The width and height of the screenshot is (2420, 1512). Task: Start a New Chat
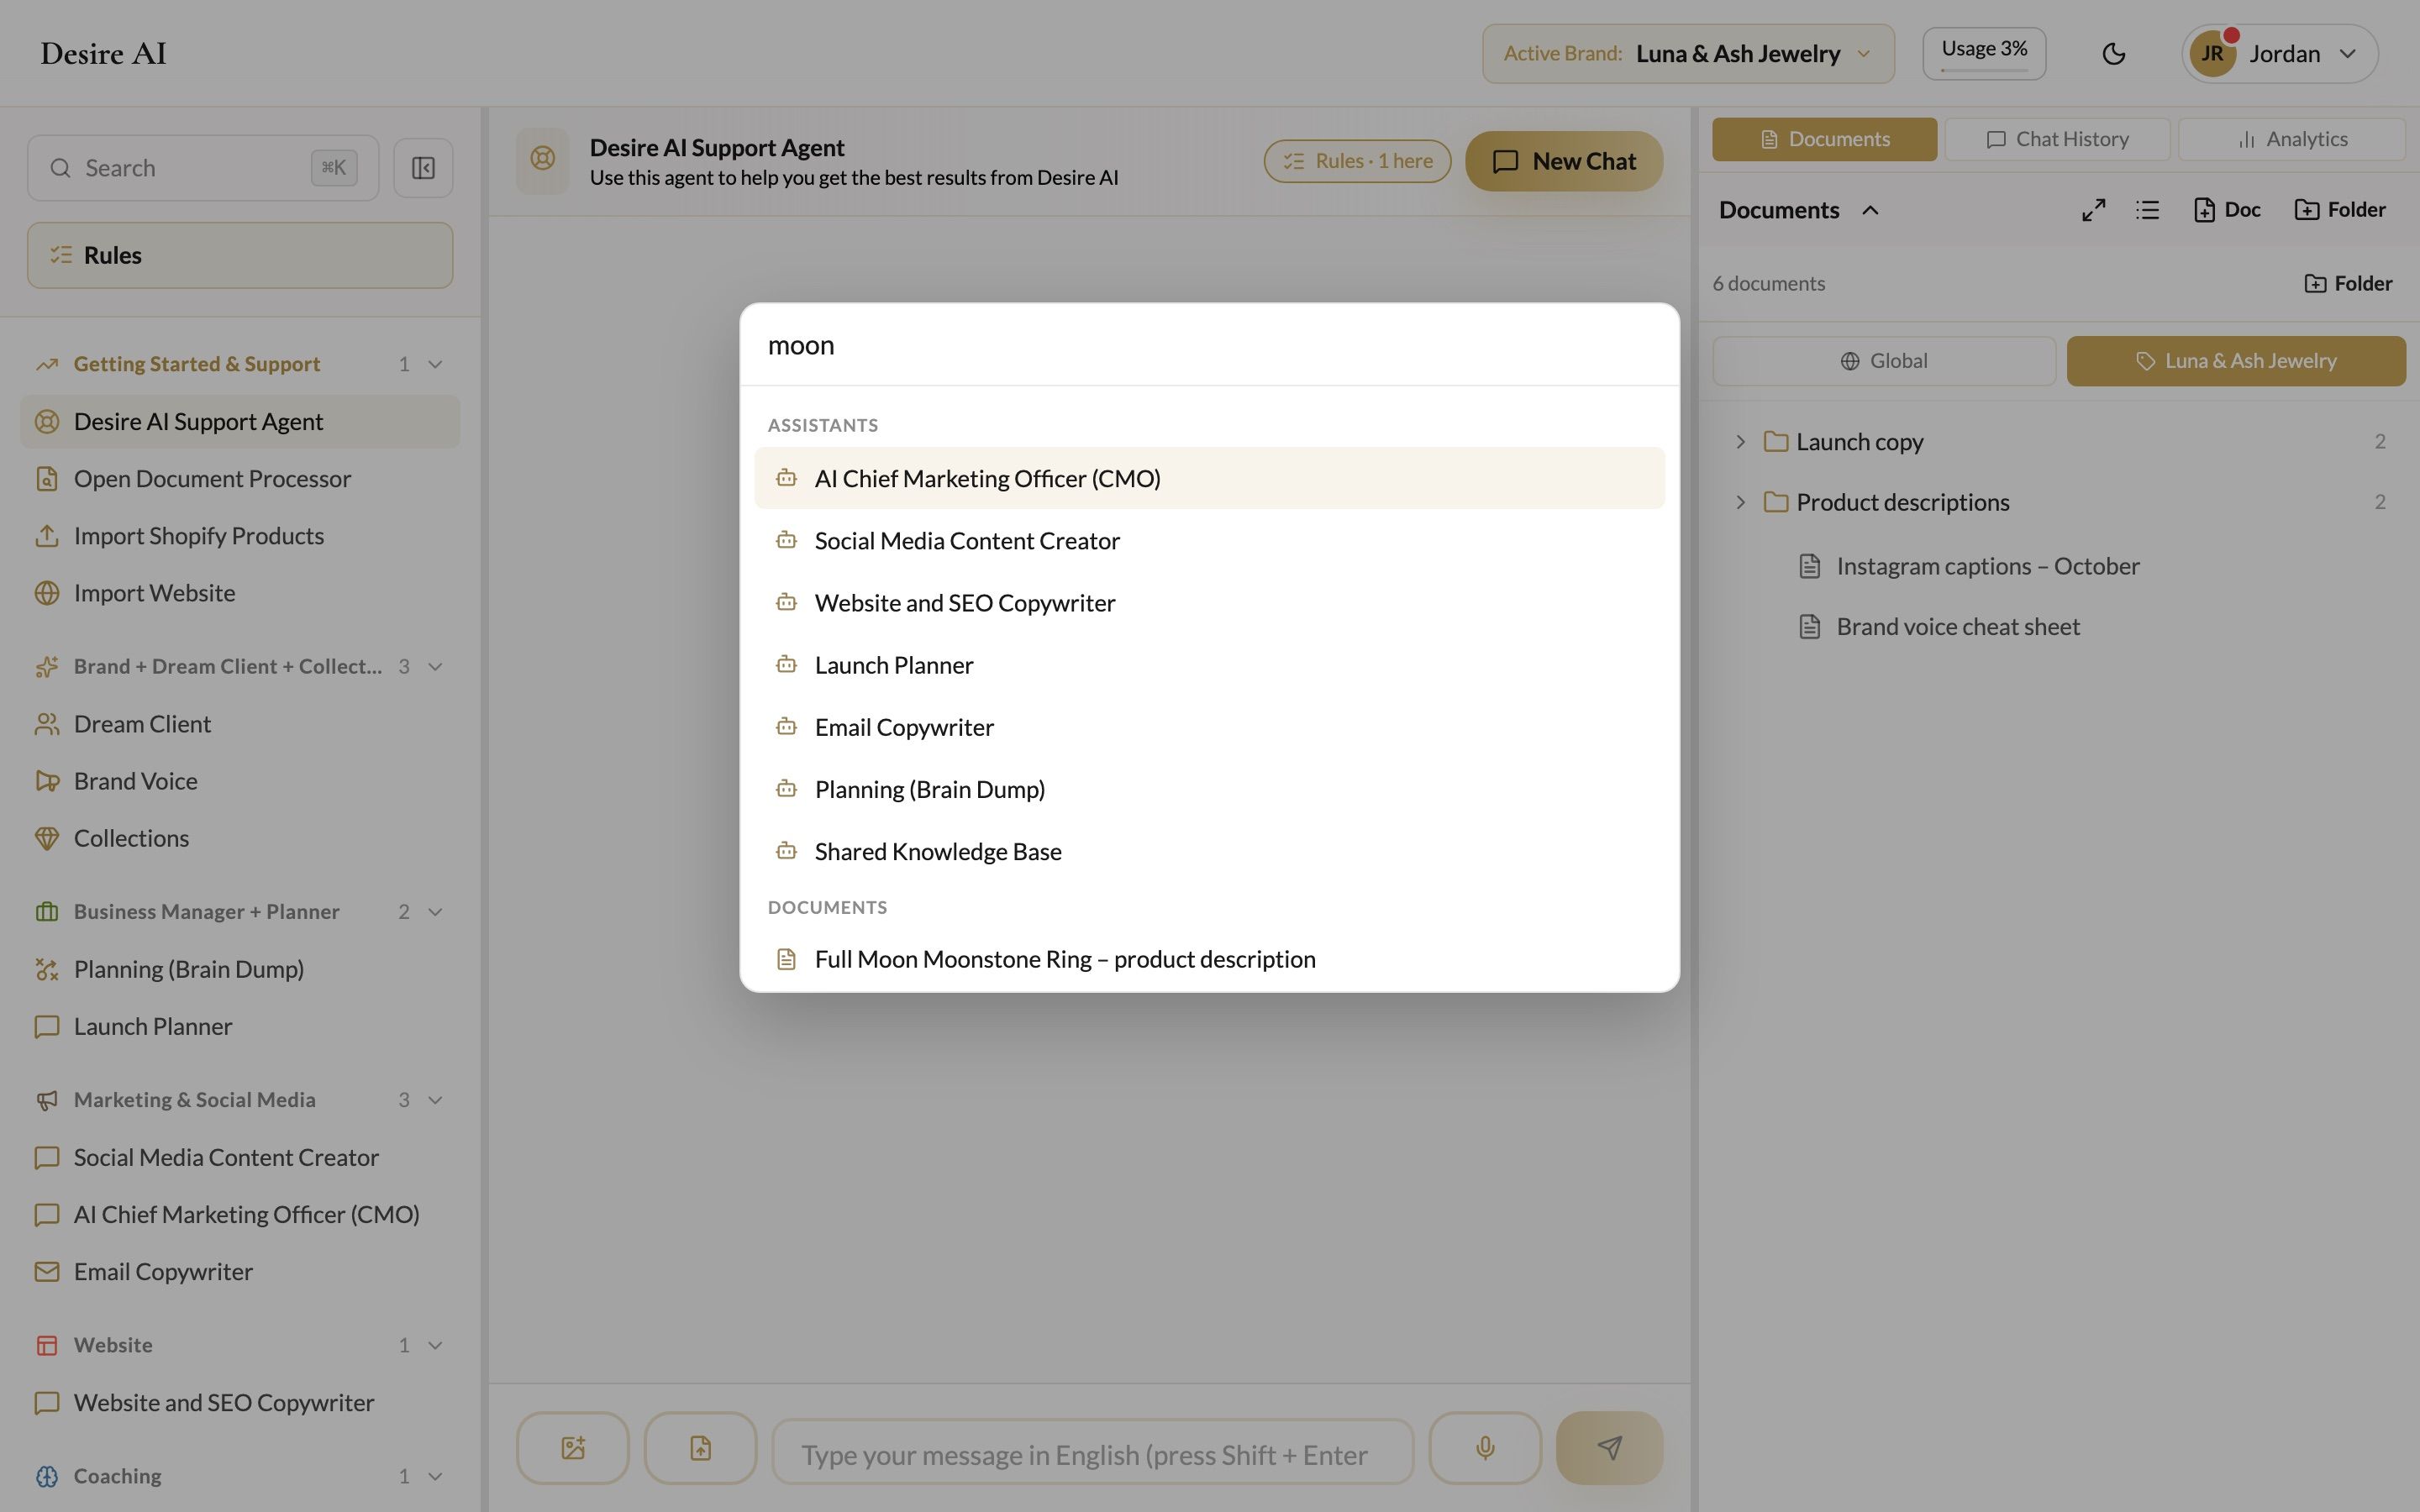coord(1564,161)
